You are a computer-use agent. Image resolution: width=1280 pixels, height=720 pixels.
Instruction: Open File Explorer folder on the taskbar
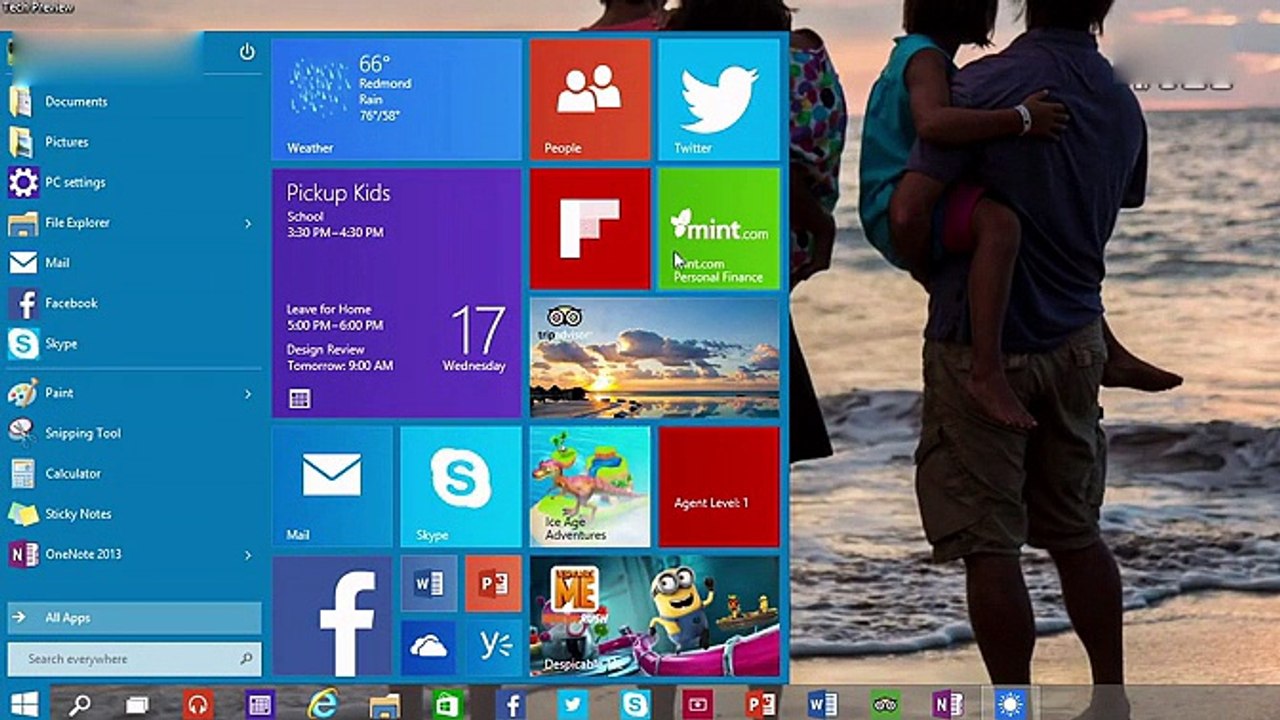[x=385, y=704]
